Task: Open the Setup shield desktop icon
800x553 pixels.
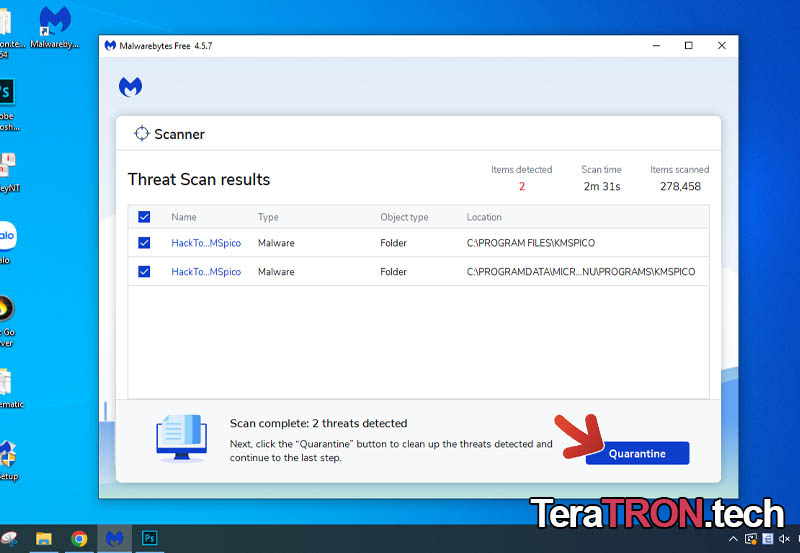Action: [8, 460]
